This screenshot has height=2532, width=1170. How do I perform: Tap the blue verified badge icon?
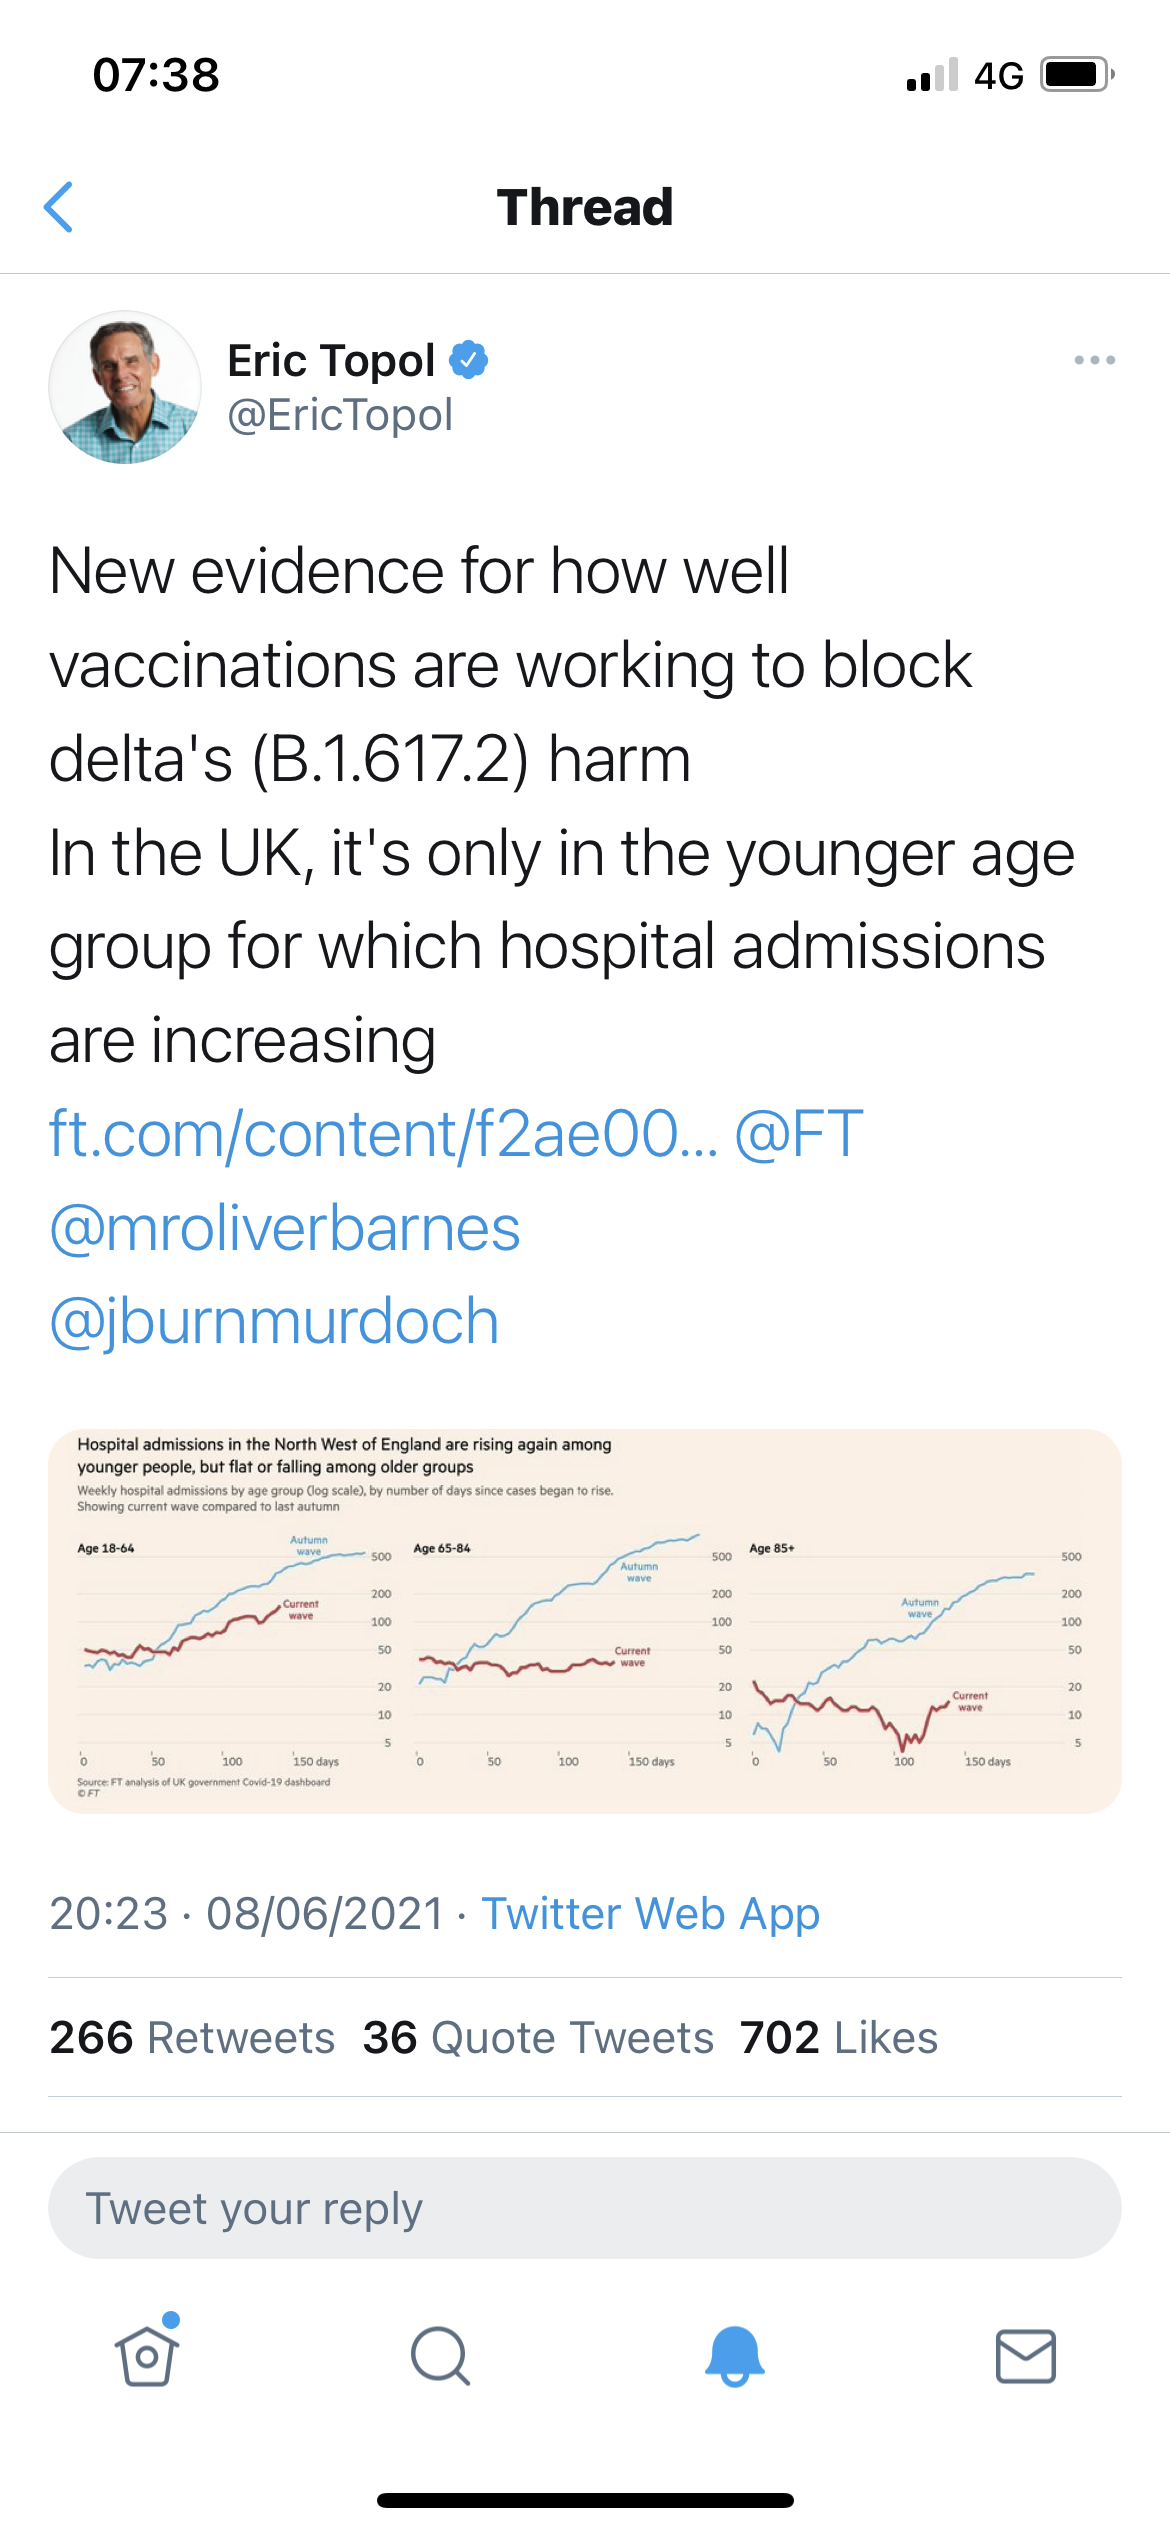[468, 360]
